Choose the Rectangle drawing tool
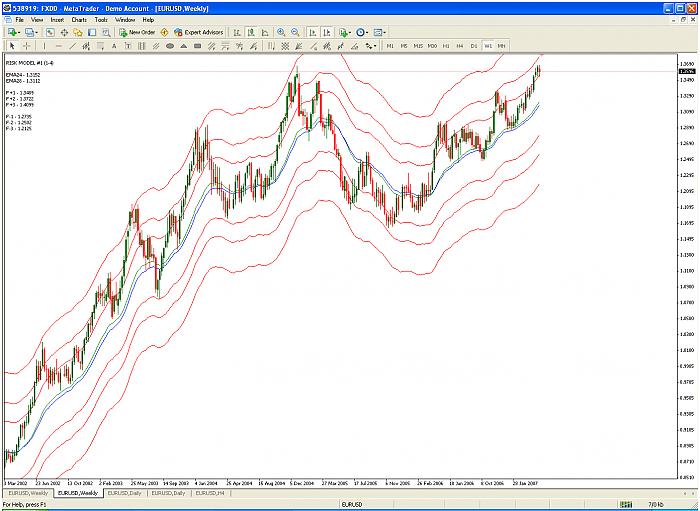 [x=198, y=46]
